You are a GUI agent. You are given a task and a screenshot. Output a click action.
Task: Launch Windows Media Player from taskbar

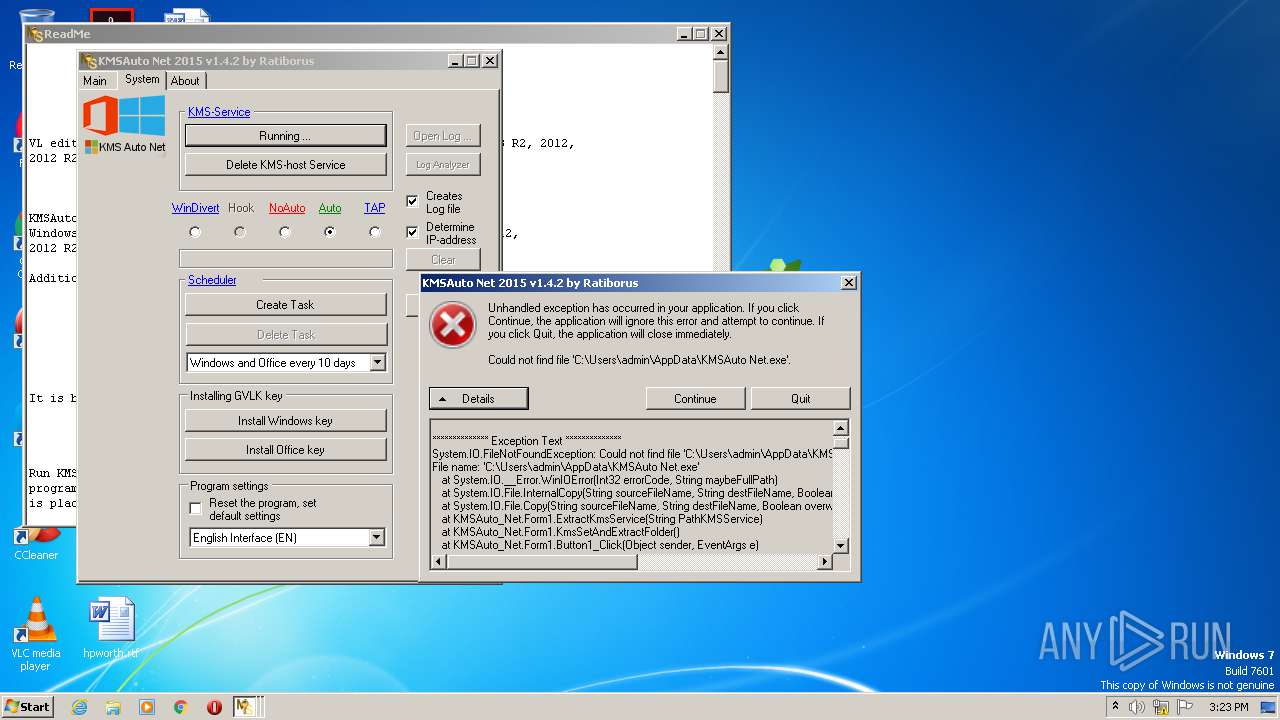[x=147, y=707]
